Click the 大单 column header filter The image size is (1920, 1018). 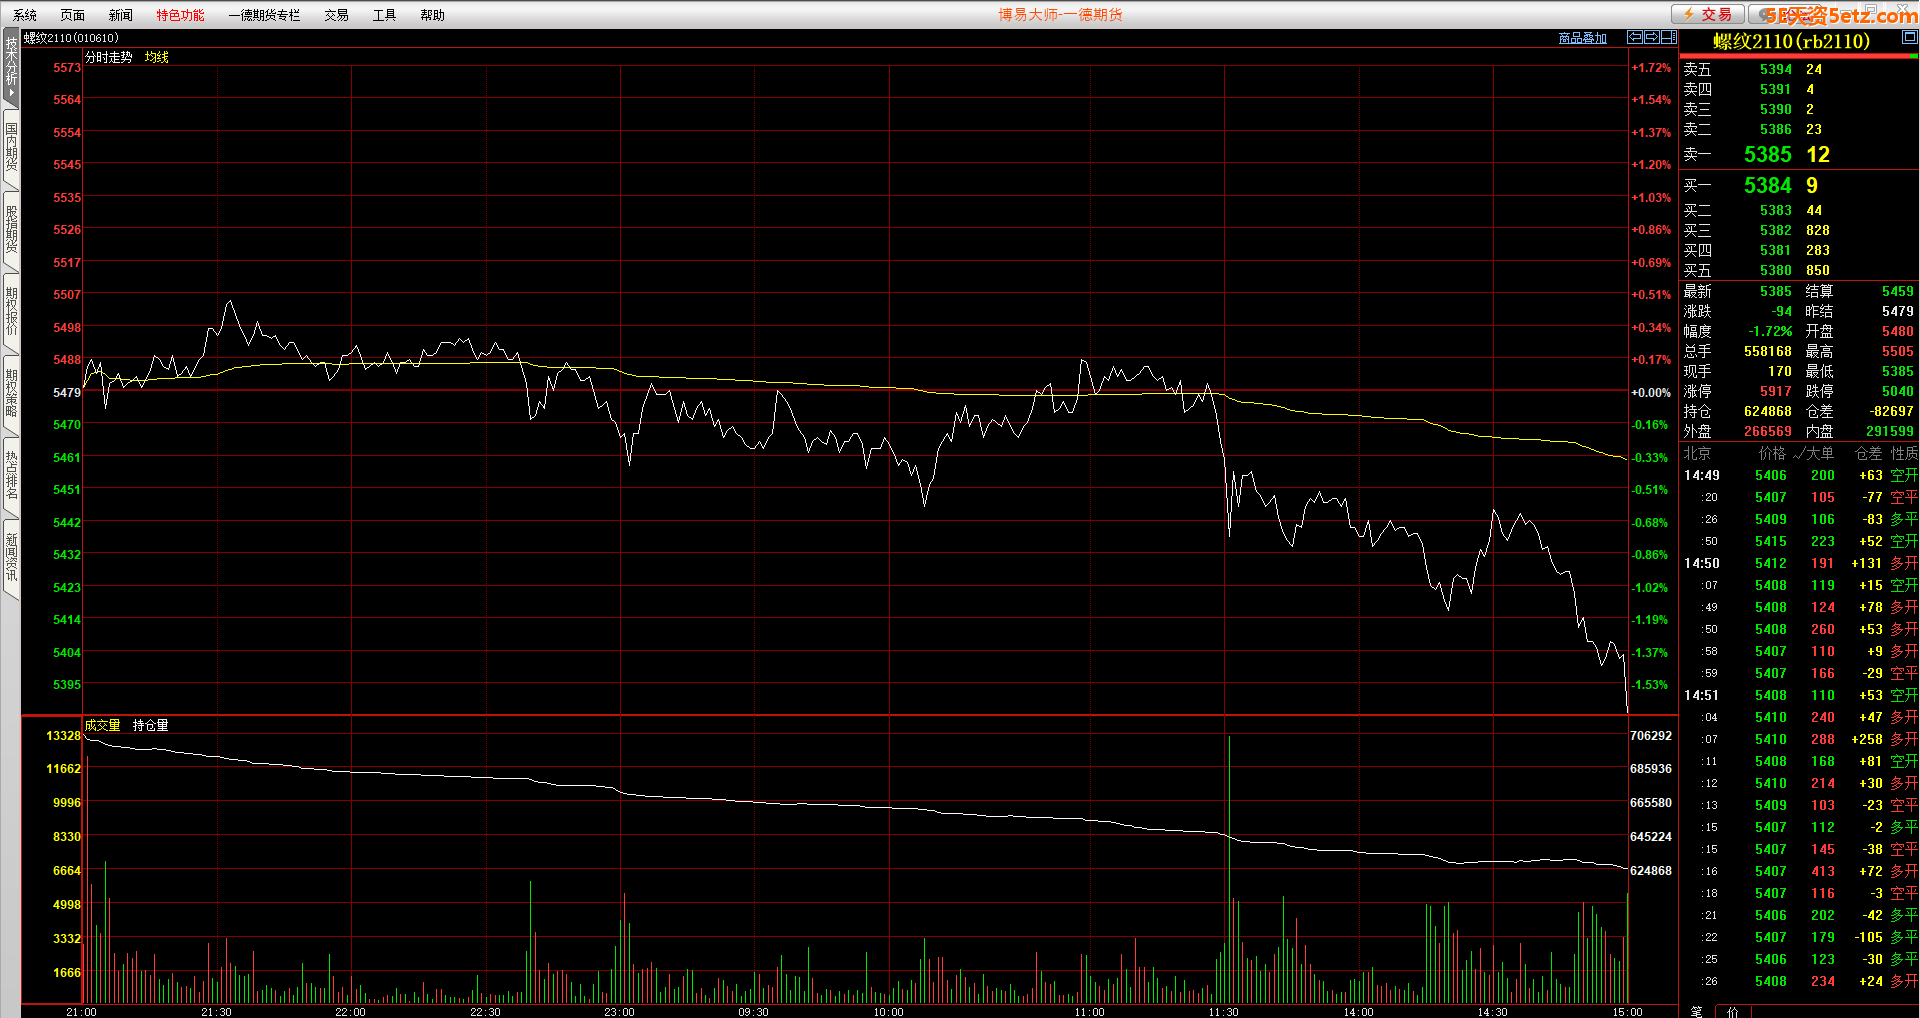click(x=1815, y=453)
